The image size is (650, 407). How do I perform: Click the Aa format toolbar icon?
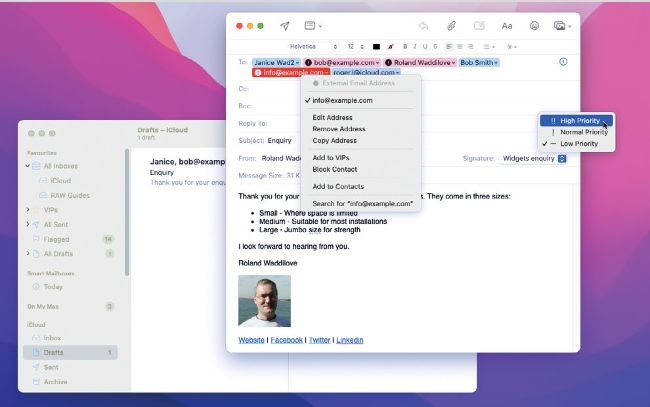pyautogui.click(x=507, y=26)
